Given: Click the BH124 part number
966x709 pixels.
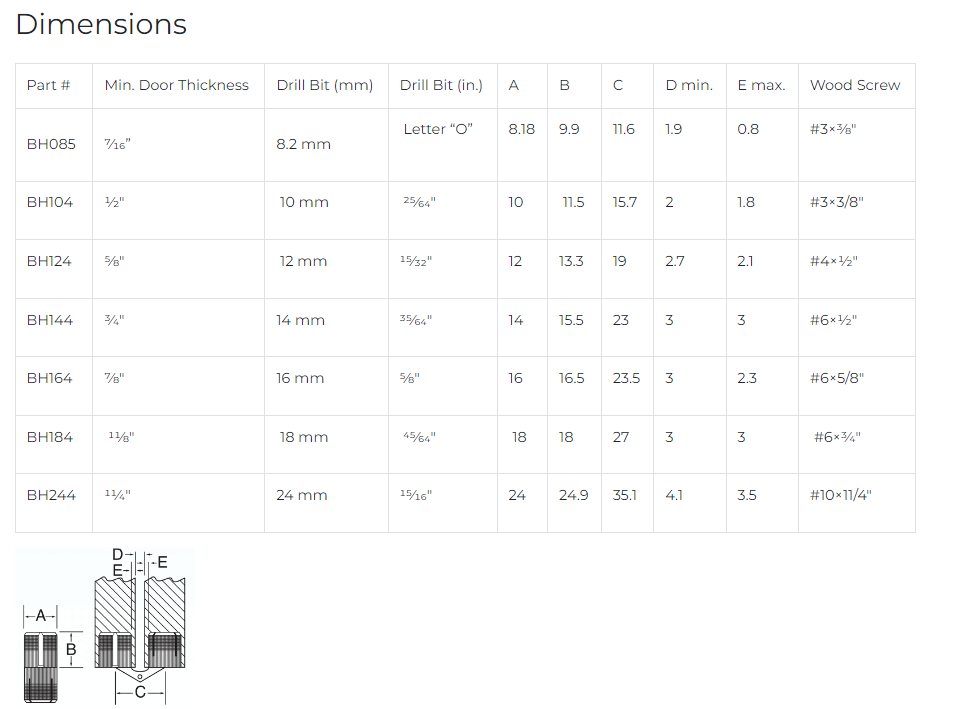Looking at the screenshot, I should point(49,261).
